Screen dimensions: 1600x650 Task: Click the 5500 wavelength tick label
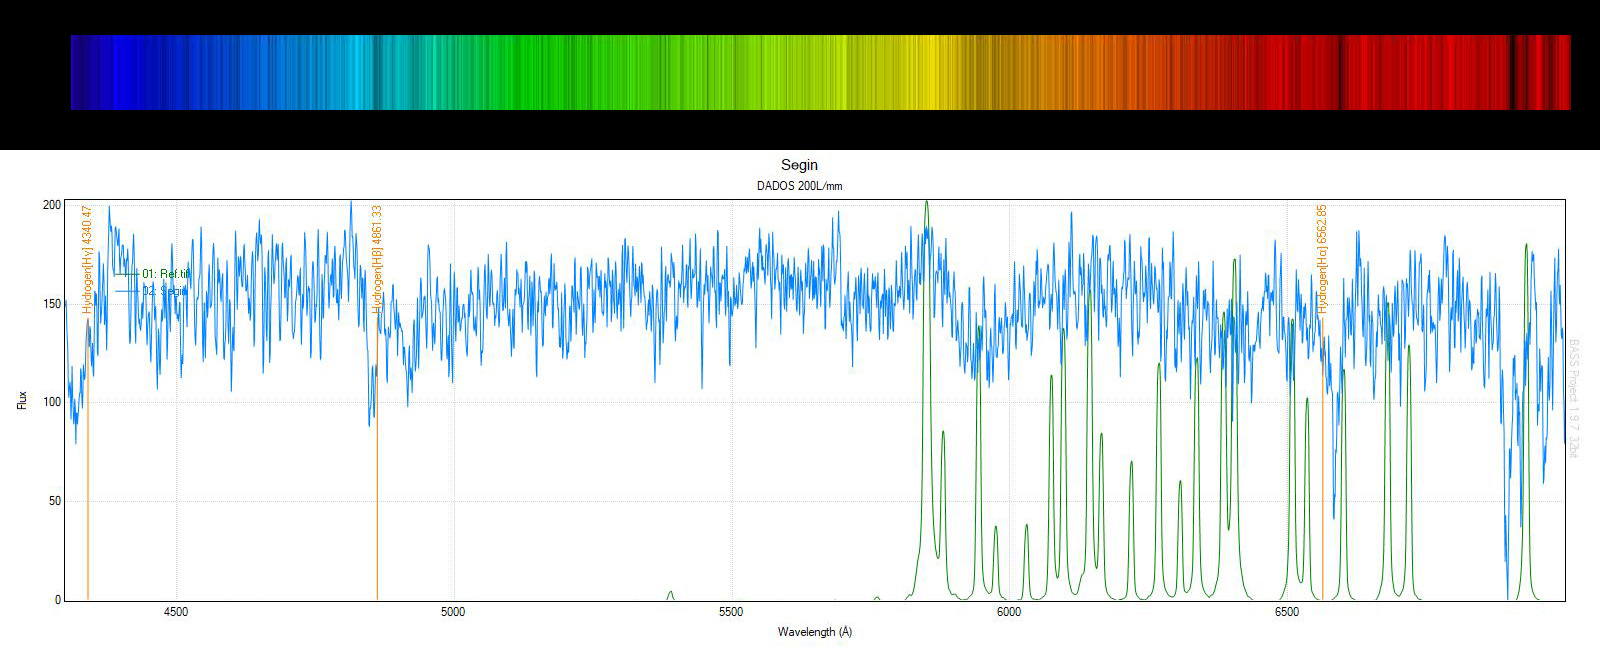tap(731, 612)
